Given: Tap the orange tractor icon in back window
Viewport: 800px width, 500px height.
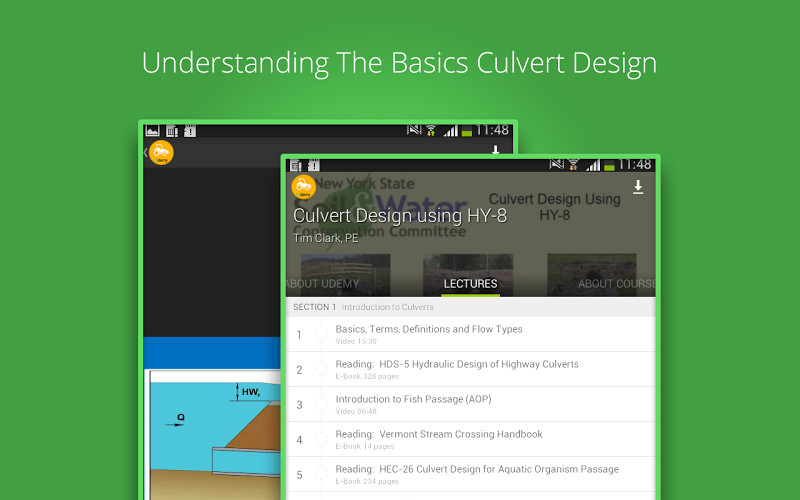Looking at the screenshot, I should (161, 153).
